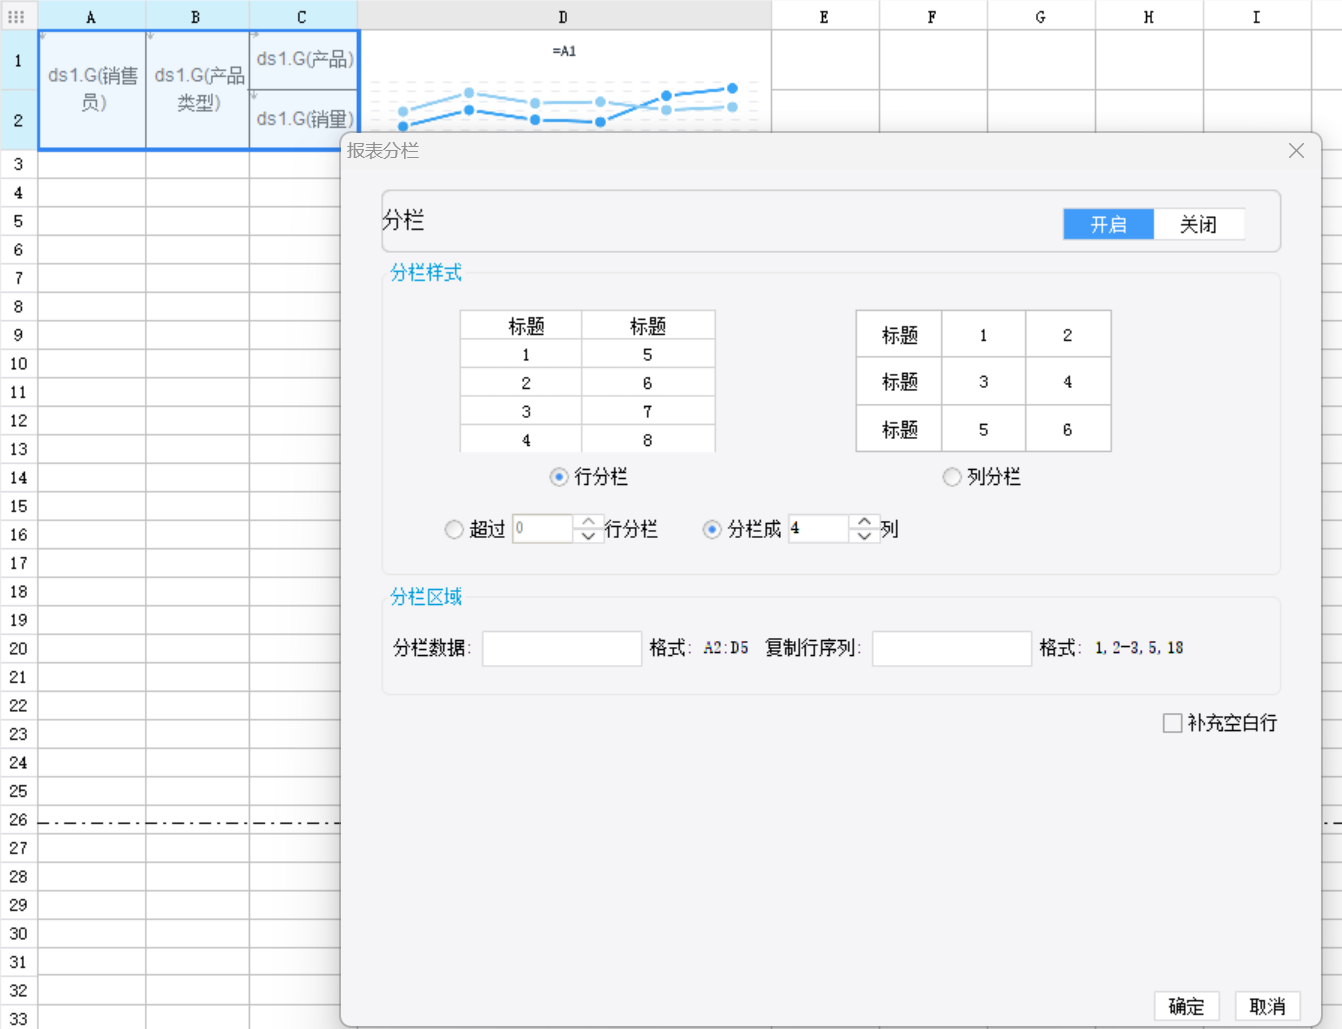Click the select-all grid corner icon
1342x1029 pixels.
(x=16, y=16)
